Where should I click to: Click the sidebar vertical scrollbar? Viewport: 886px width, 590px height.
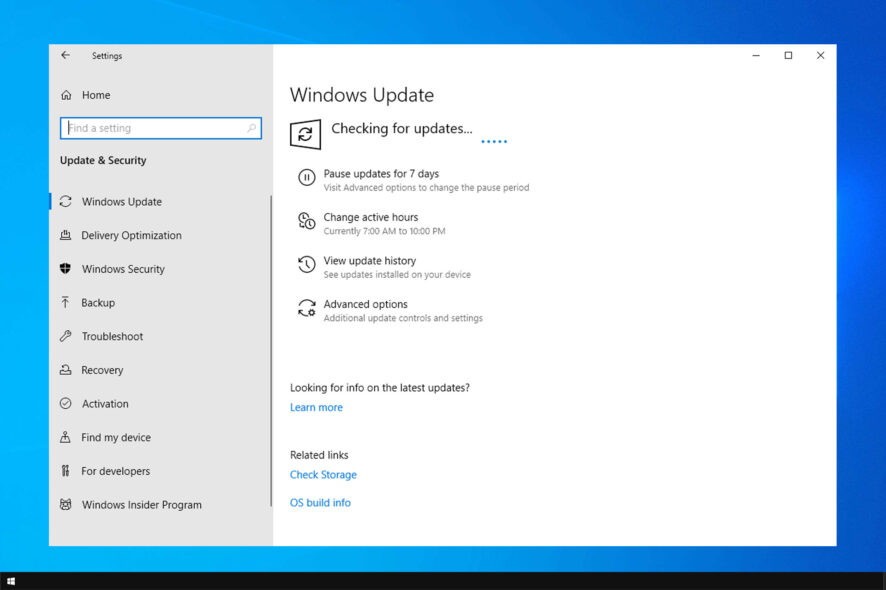pos(271,350)
